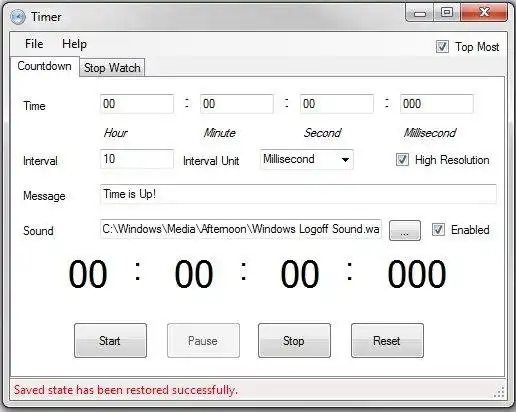Screen dimensions: 516x412
Task: Open the Help menu
Action: [74, 44]
